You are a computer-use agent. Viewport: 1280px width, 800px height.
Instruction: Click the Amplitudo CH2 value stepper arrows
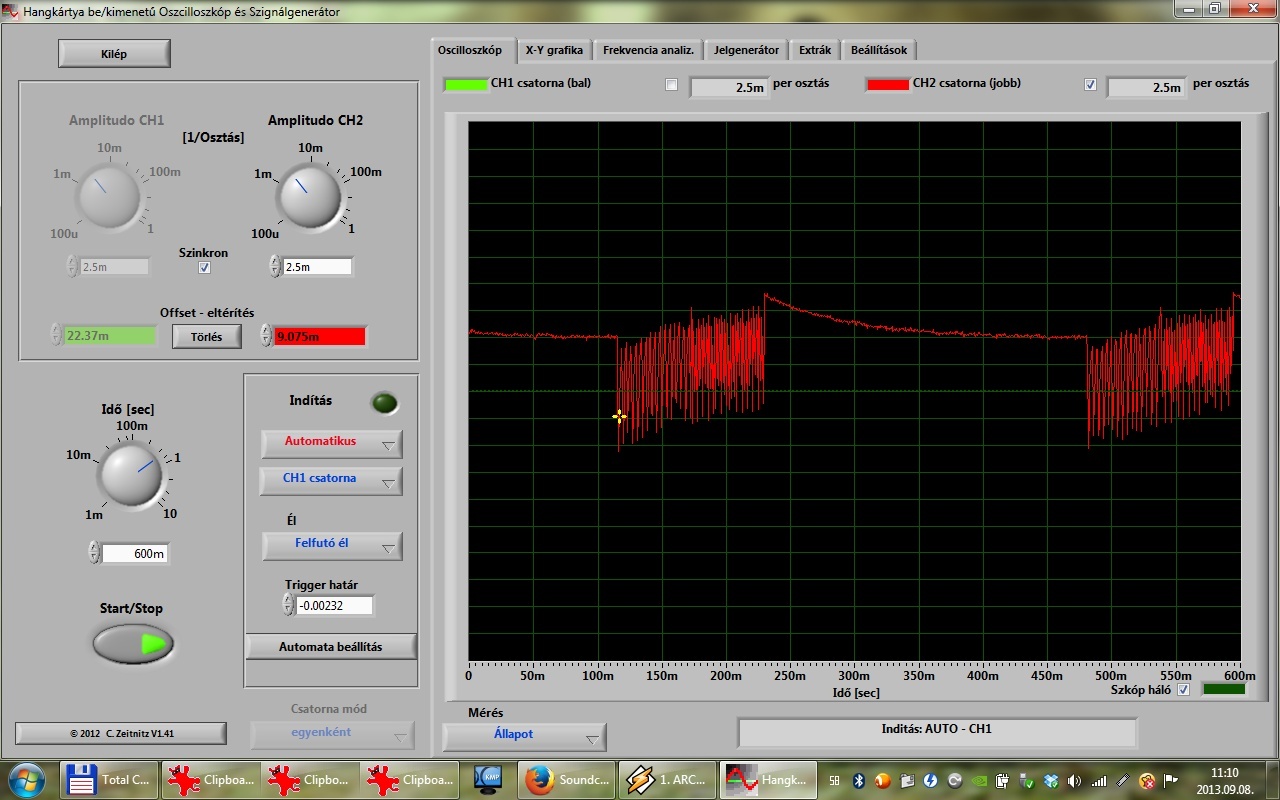pyautogui.click(x=275, y=266)
